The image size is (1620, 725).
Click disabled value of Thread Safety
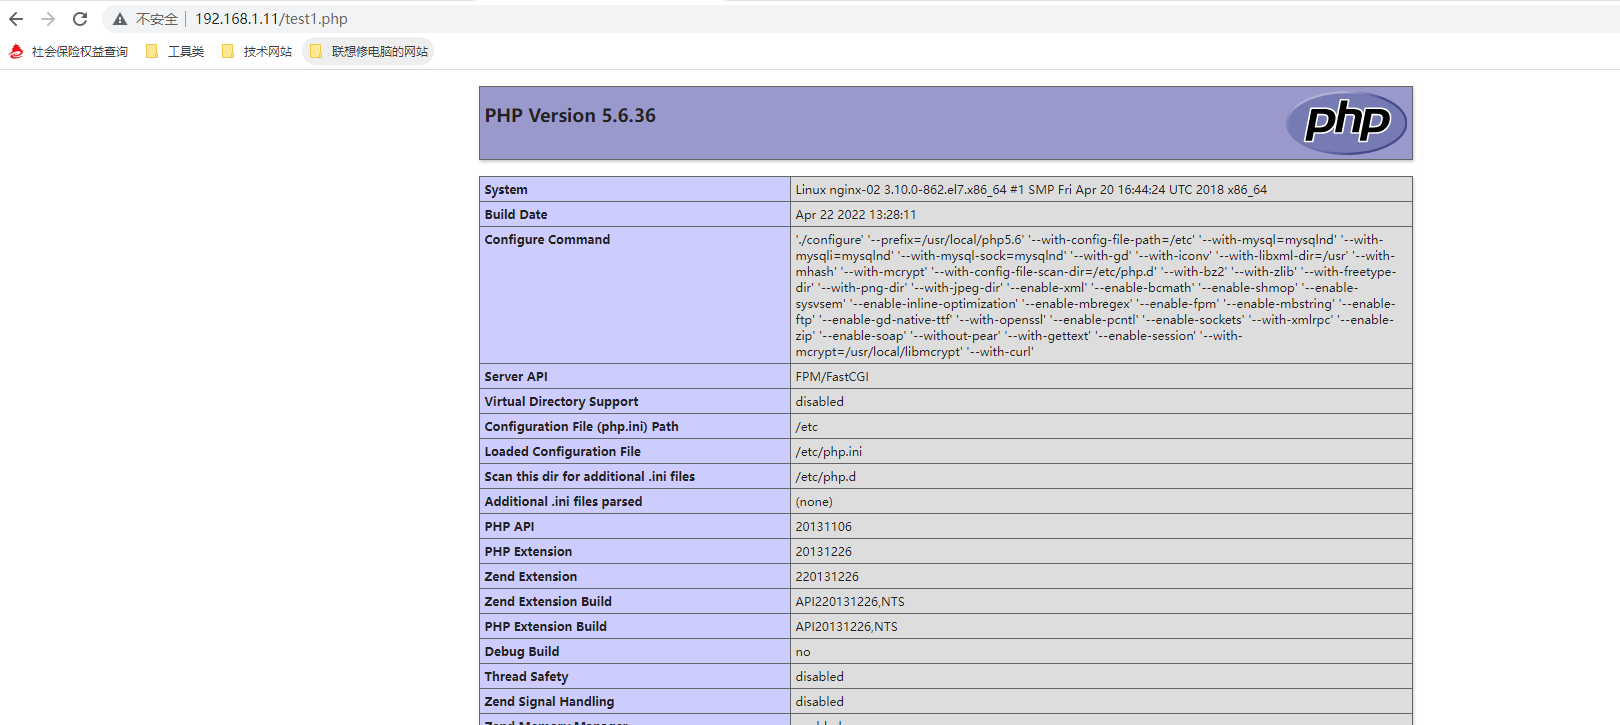(x=820, y=677)
